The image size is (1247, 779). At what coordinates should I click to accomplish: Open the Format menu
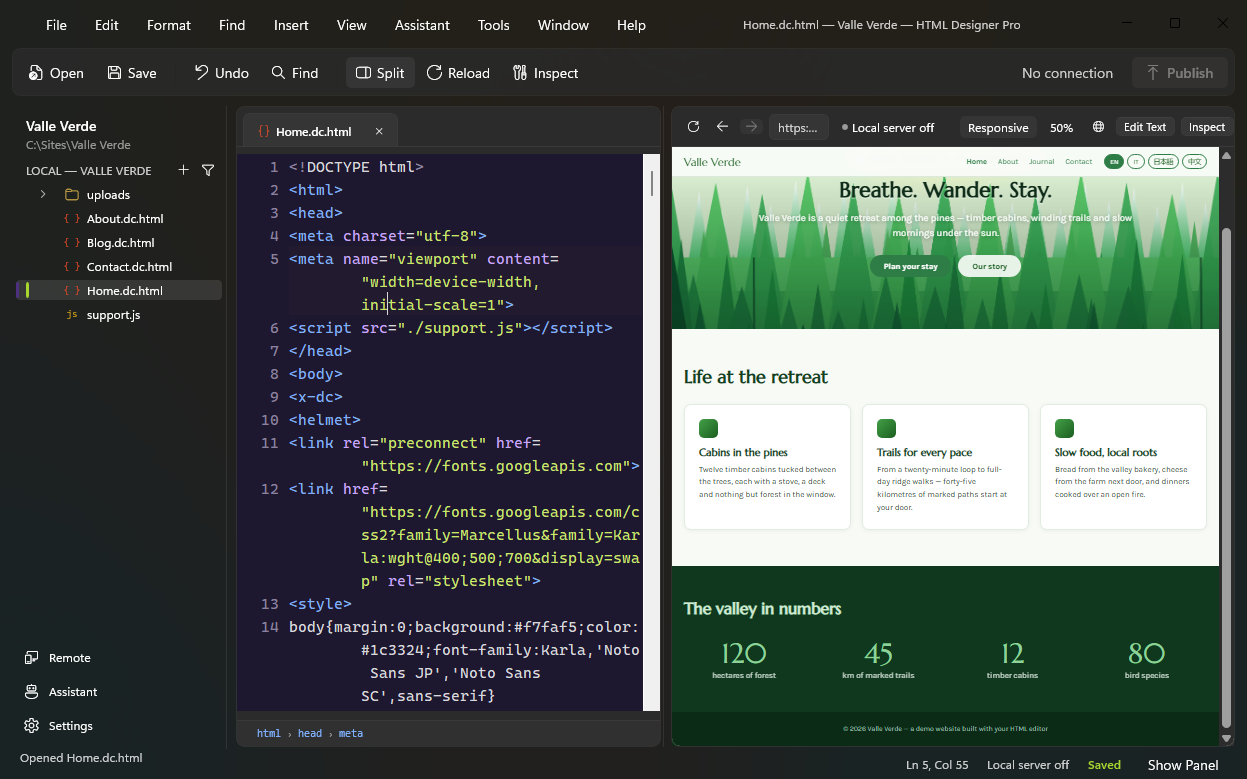point(169,25)
